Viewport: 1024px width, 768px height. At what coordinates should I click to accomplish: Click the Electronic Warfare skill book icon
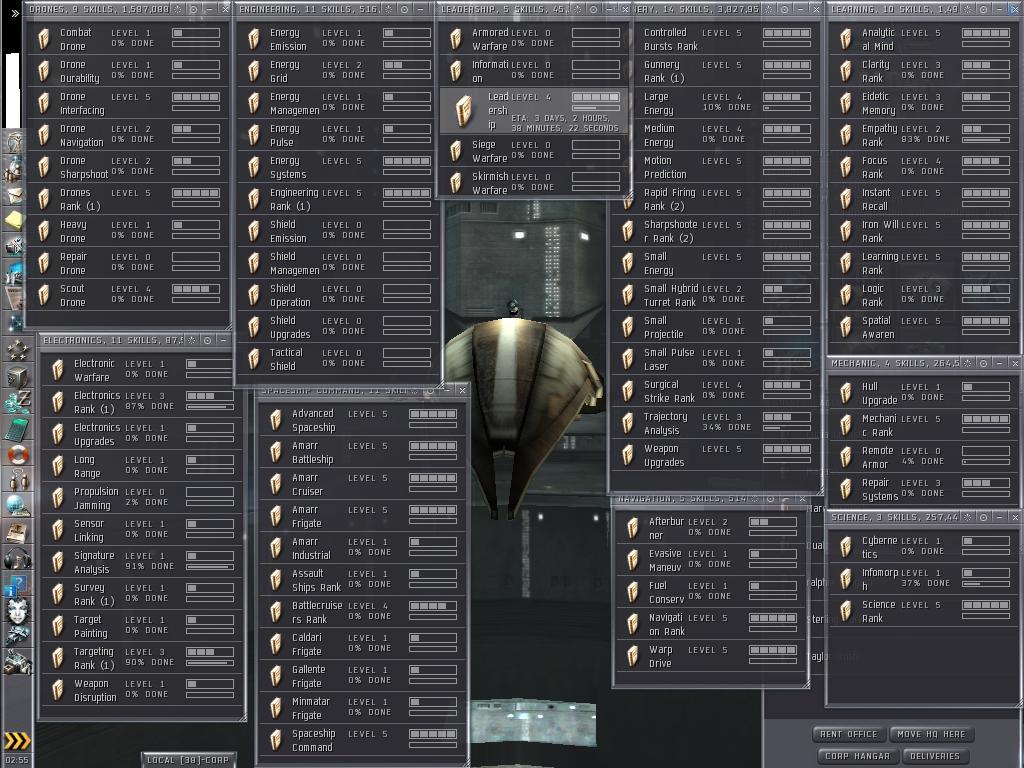58,370
